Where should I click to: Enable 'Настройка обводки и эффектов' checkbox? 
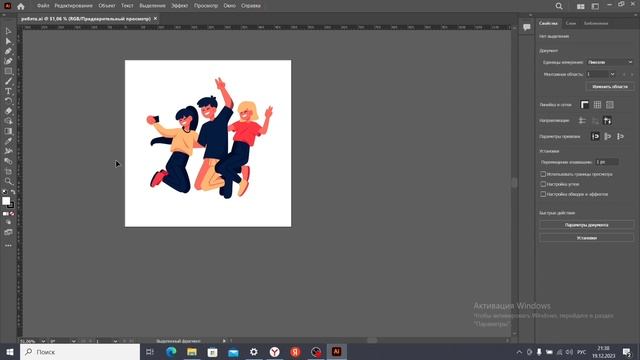coord(543,194)
